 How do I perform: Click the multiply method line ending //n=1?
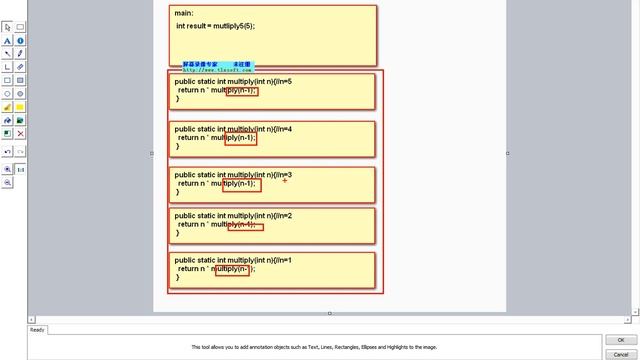pyautogui.click(x=233, y=260)
